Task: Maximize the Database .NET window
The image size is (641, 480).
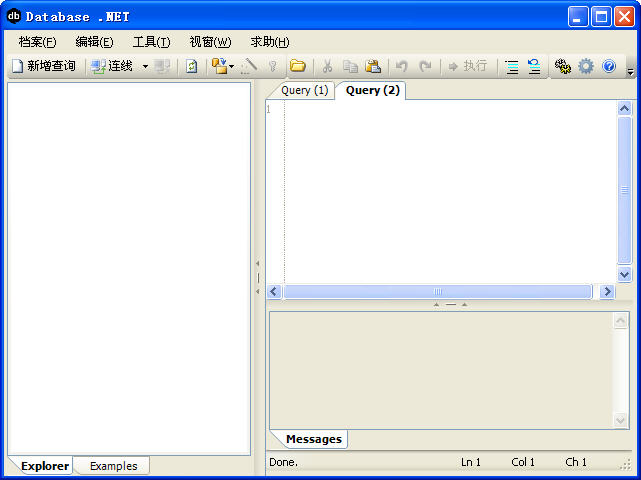Action: pos(601,17)
